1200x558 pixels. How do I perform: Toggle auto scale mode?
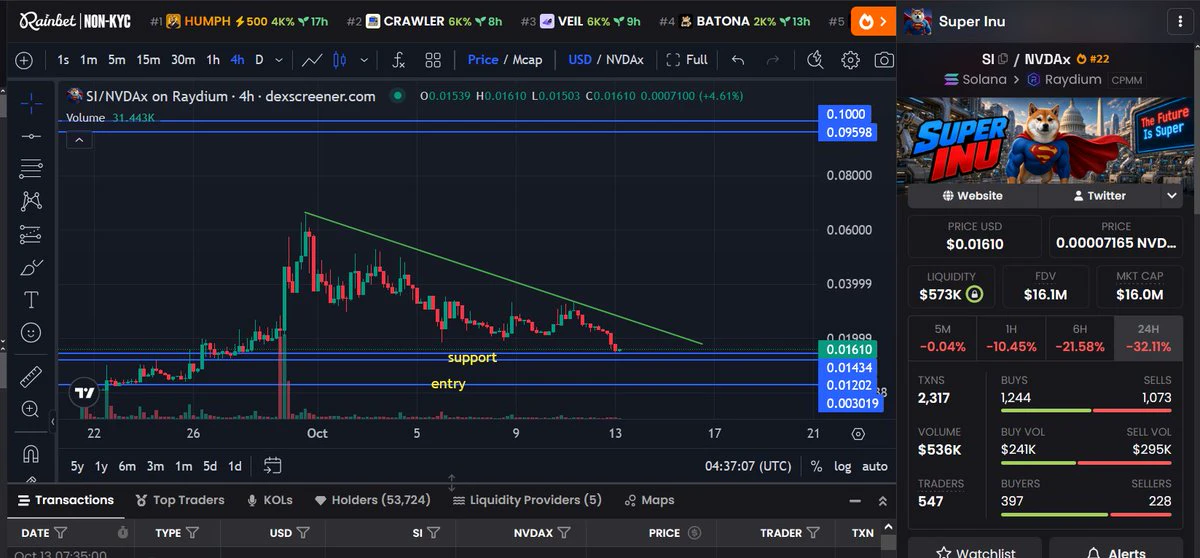pyautogui.click(x=875, y=466)
